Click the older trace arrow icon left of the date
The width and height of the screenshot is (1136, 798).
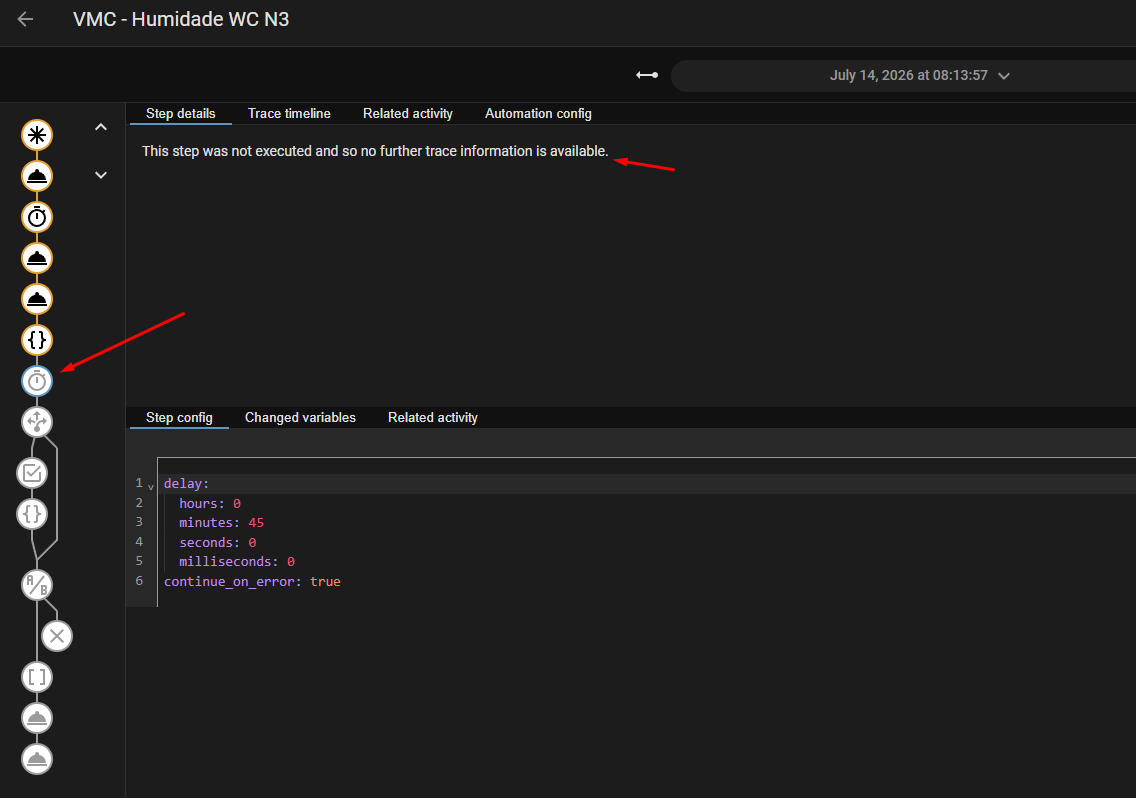click(647, 75)
